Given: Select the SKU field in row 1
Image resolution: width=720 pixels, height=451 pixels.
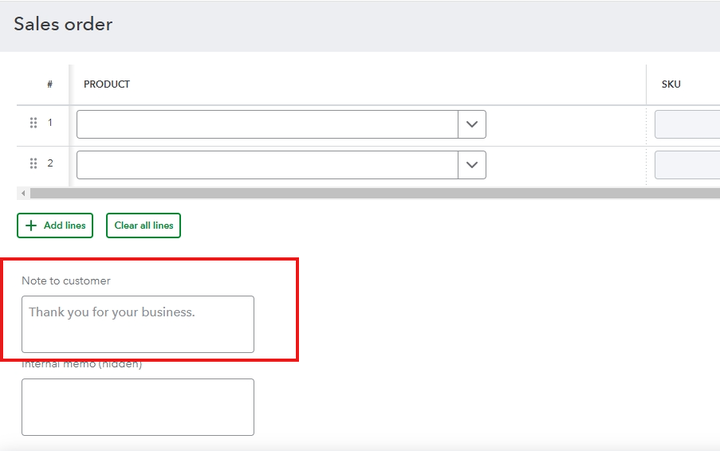Looking at the screenshot, I should pyautogui.click(x=688, y=125).
